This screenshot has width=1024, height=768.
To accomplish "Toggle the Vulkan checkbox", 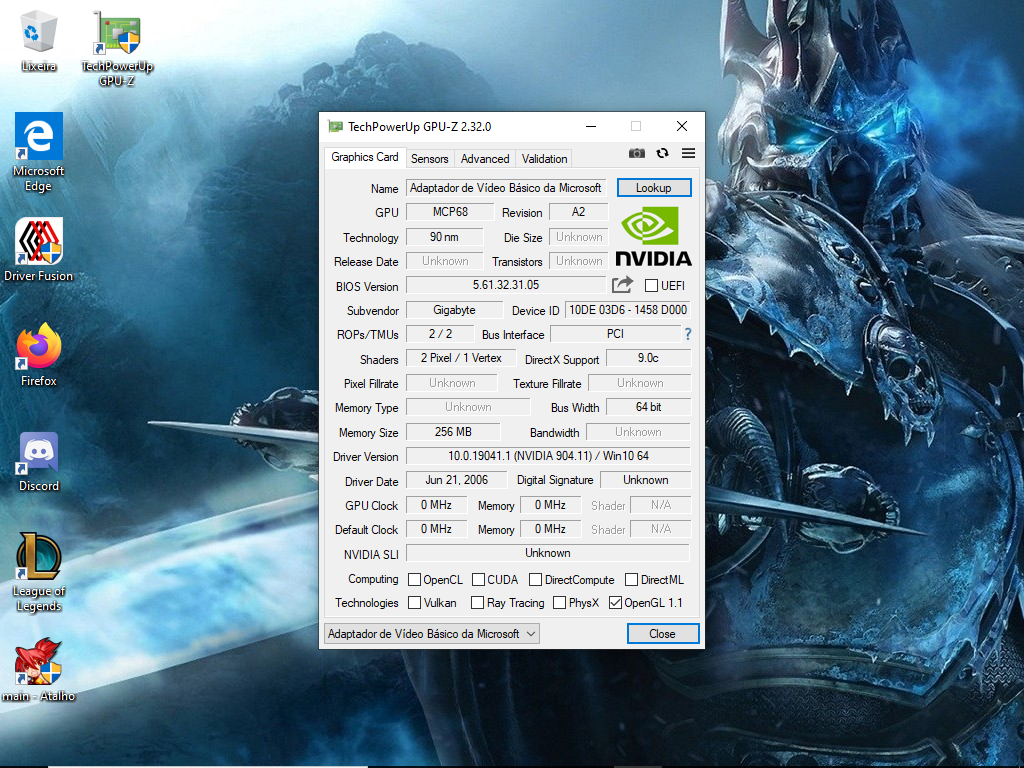I will coord(414,603).
